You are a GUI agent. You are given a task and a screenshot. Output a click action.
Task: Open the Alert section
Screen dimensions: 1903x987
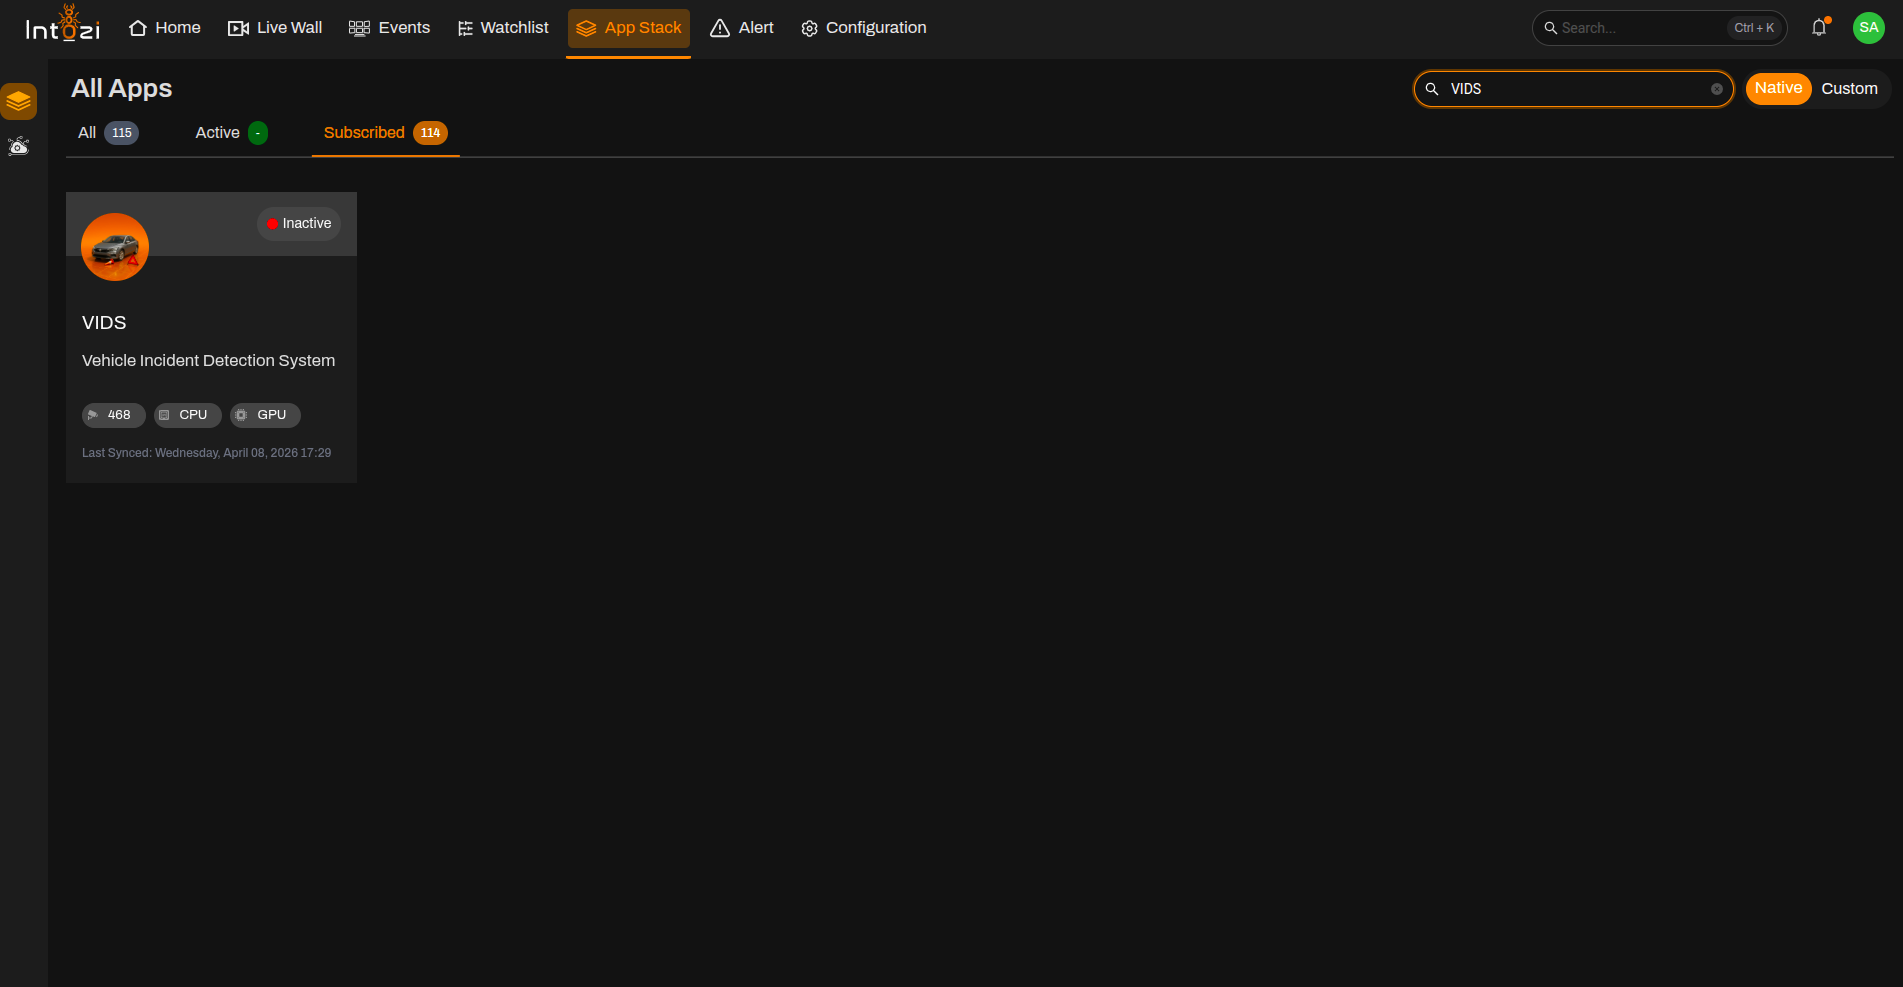coord(742,28)
